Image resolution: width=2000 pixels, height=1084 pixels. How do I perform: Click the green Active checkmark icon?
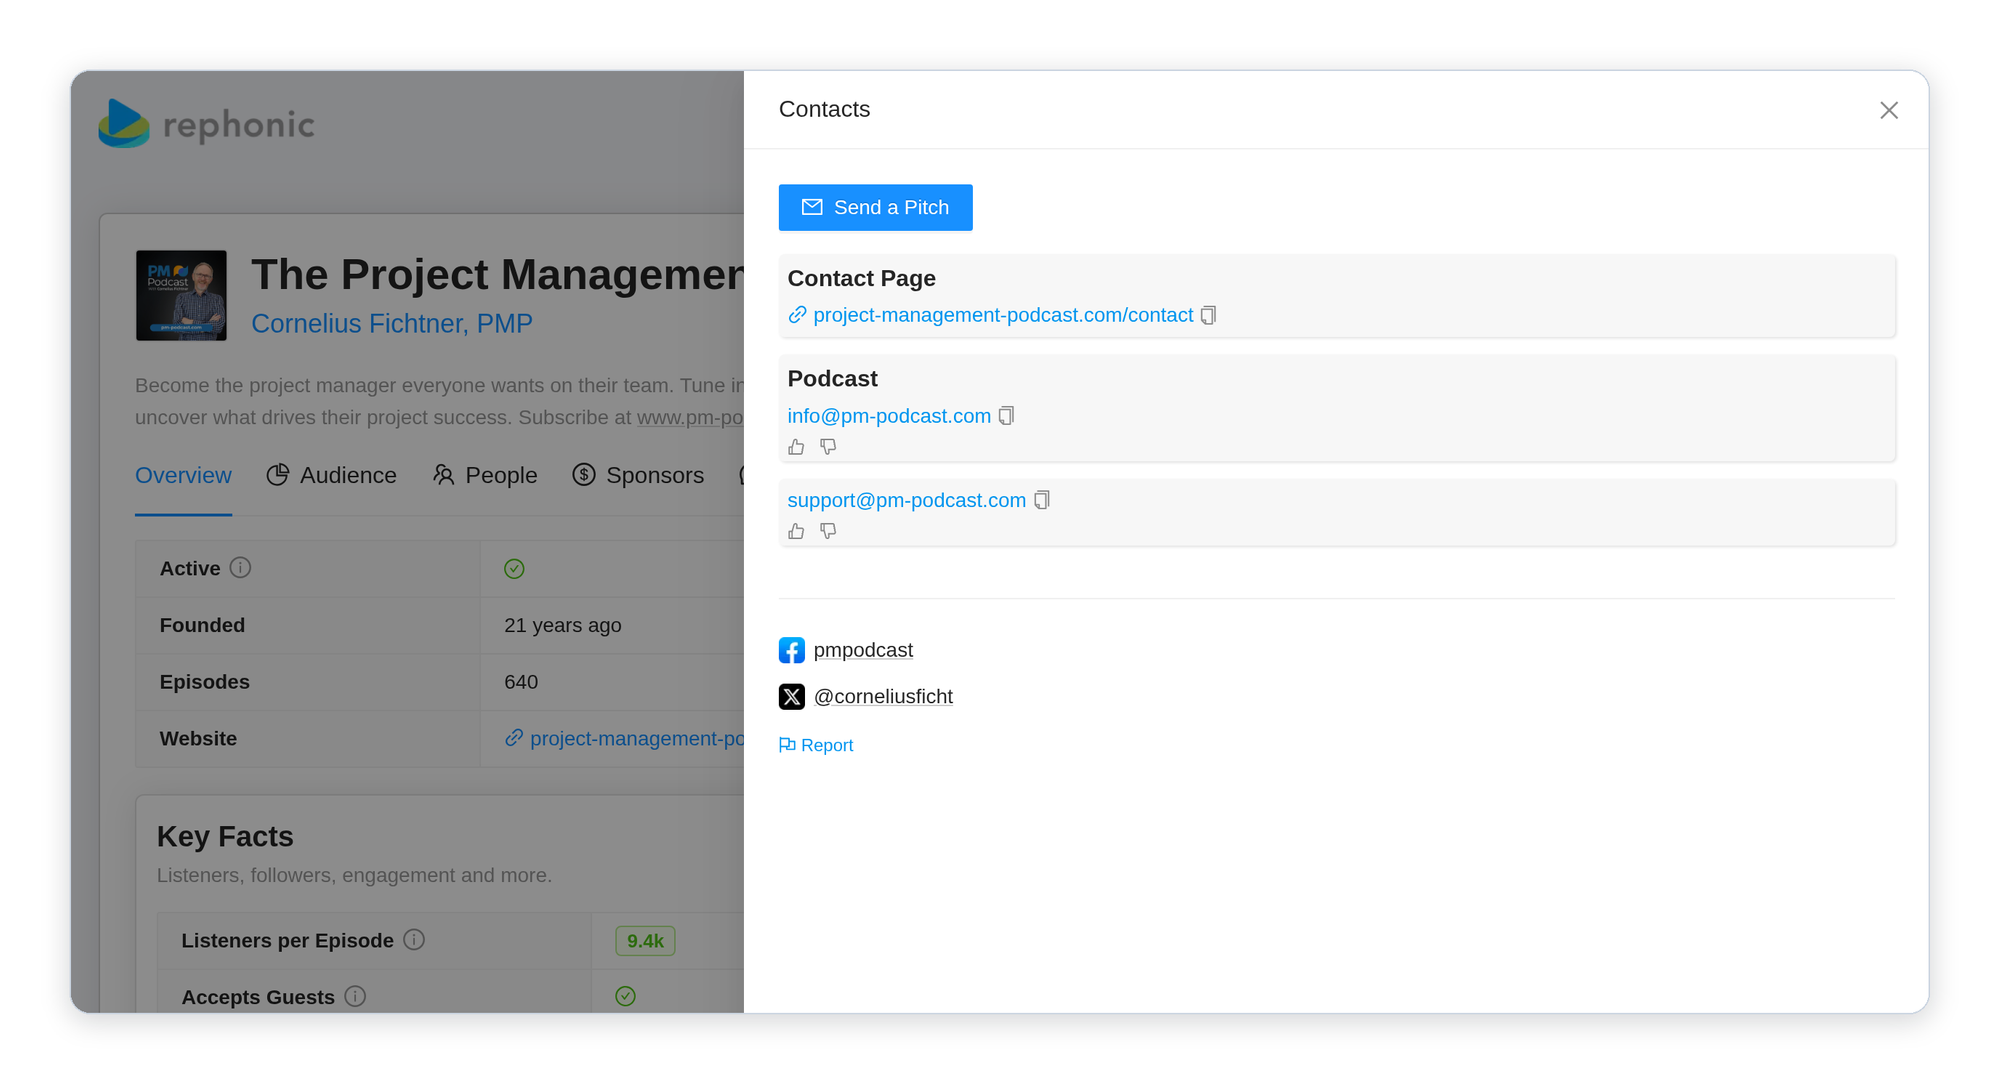[514, 569]
